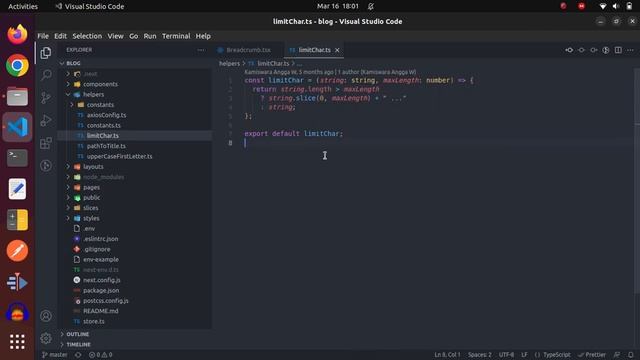640x360 pixels.
Task: Open constants.ts file
Action: (104, 125)
